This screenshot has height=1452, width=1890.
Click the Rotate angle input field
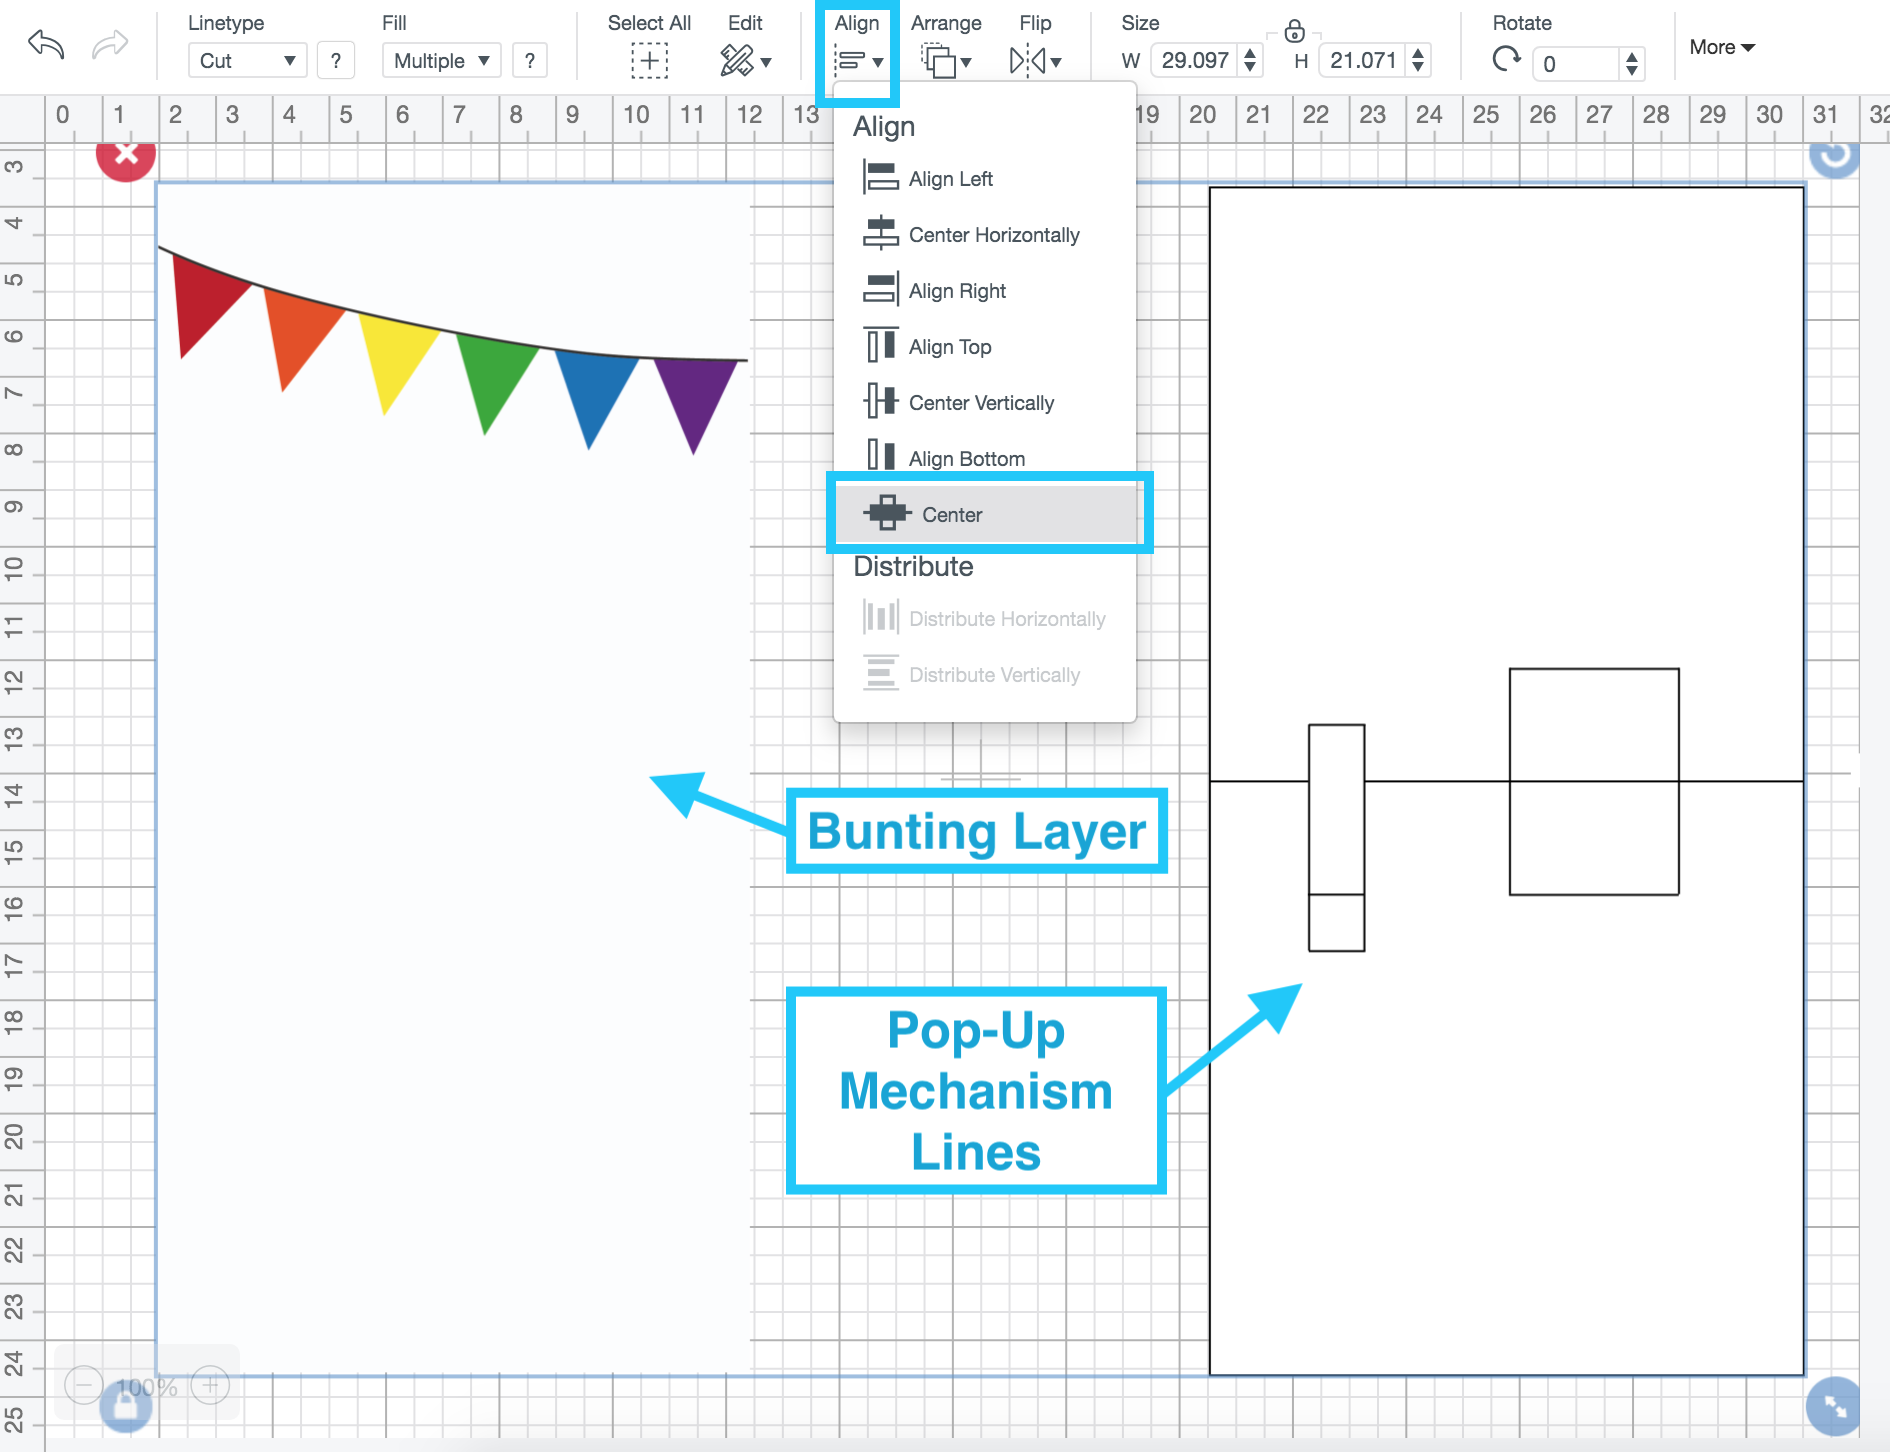(x=1577, y=64)
